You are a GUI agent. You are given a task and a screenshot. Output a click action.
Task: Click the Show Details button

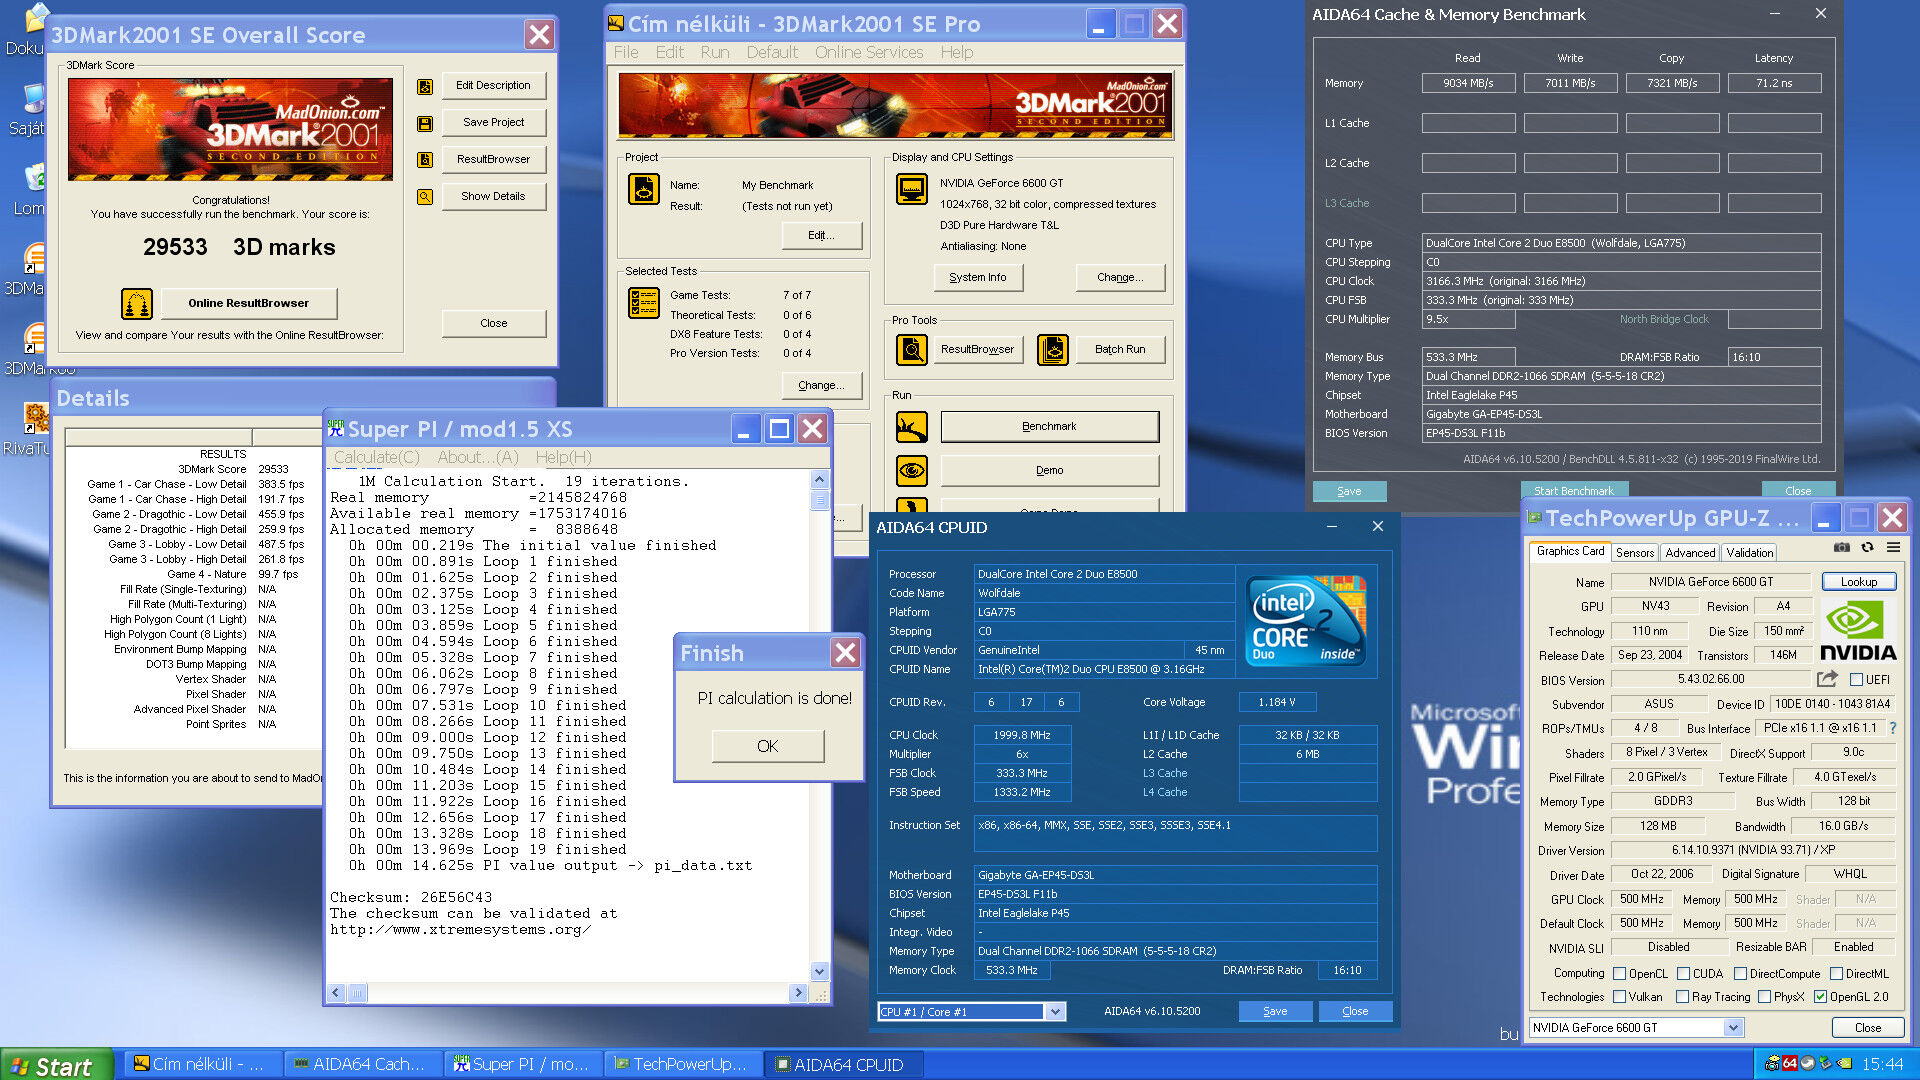tap(493, 197)
